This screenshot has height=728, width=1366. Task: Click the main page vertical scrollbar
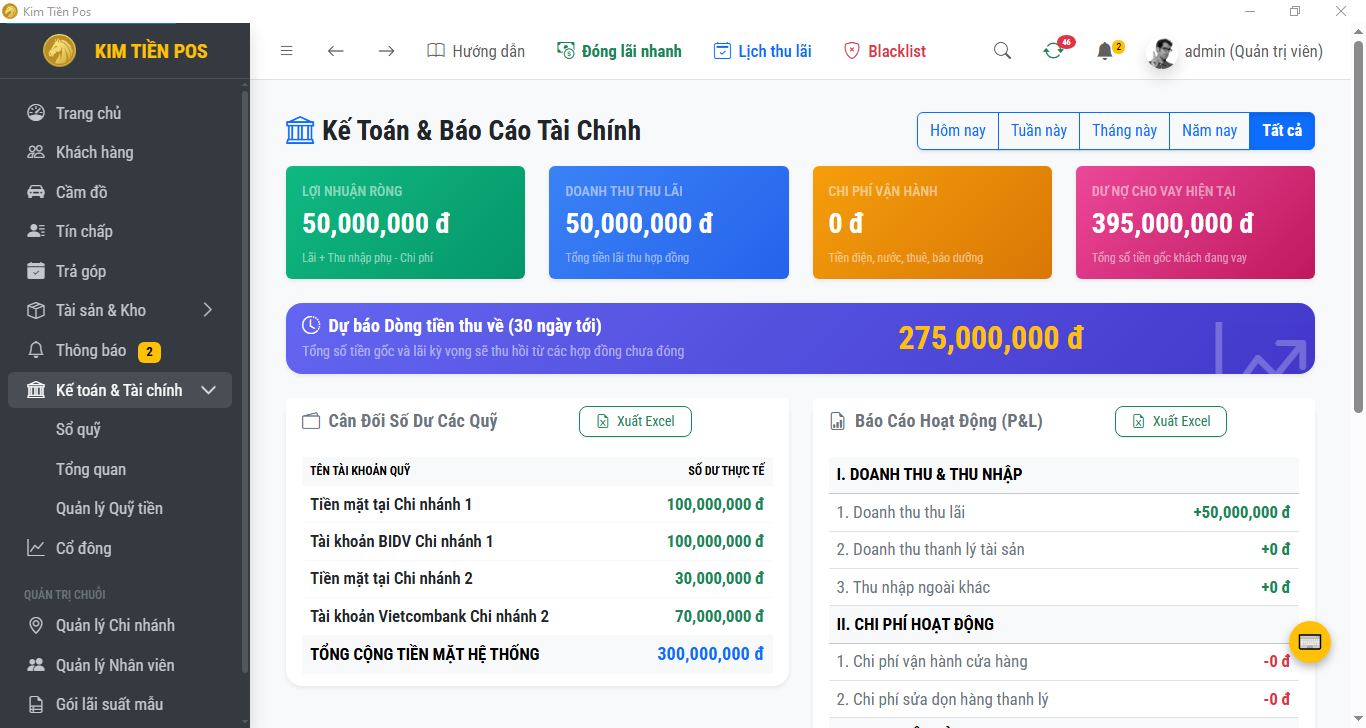pyautogui.click(x=1358, y=225)
